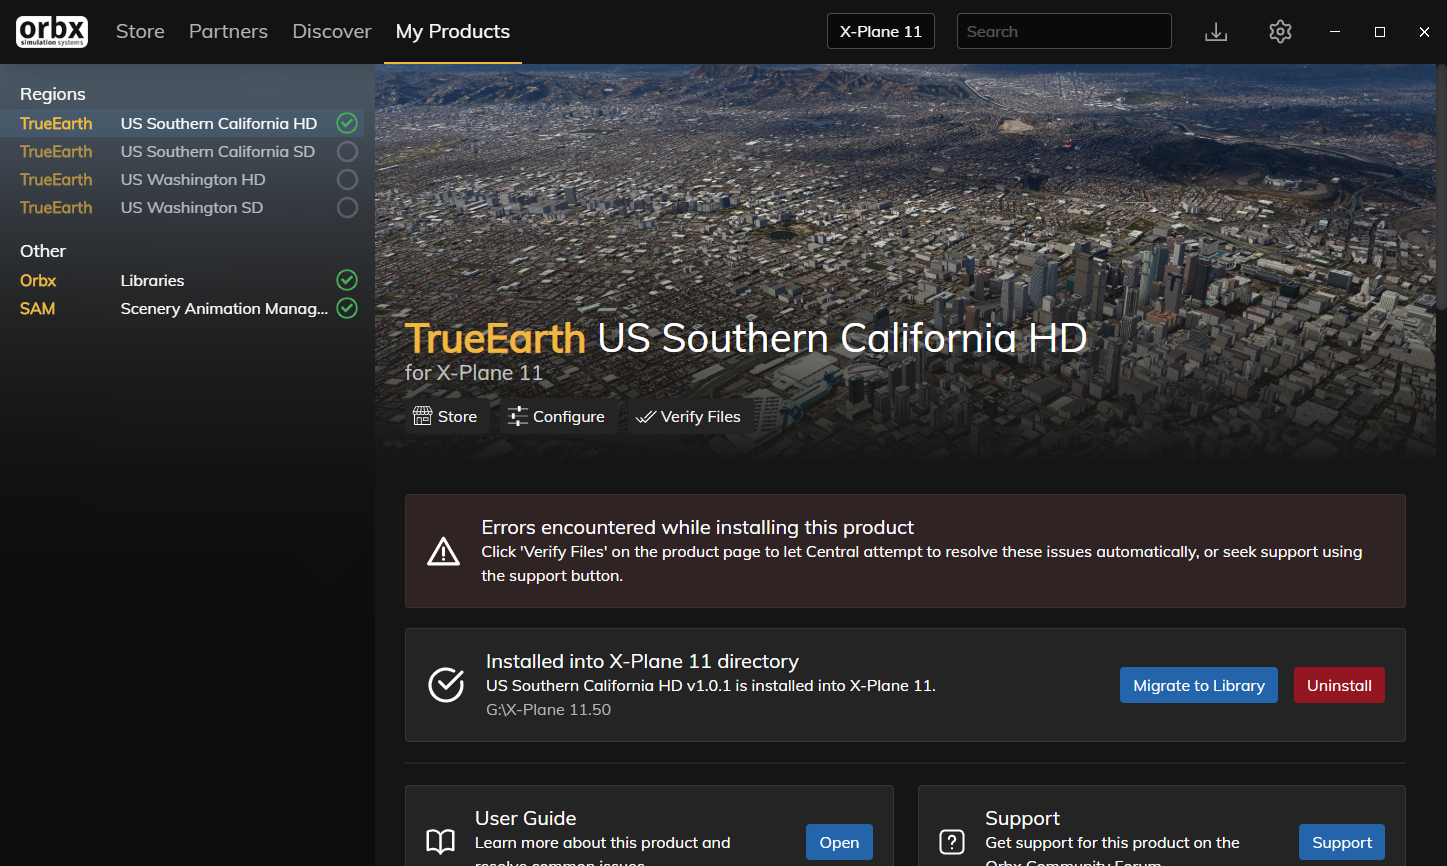
Task: Open the downloads queue icon
Action: [1216, 32]
